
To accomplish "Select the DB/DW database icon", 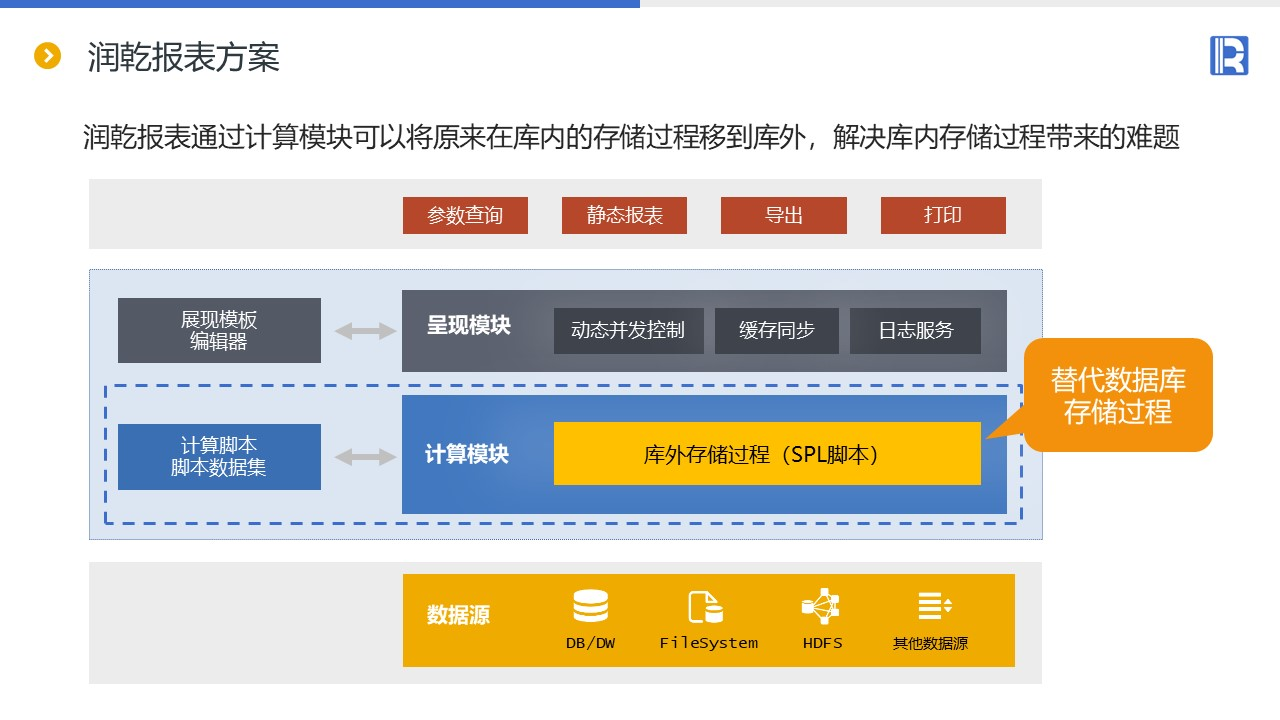I will (590, 606).
